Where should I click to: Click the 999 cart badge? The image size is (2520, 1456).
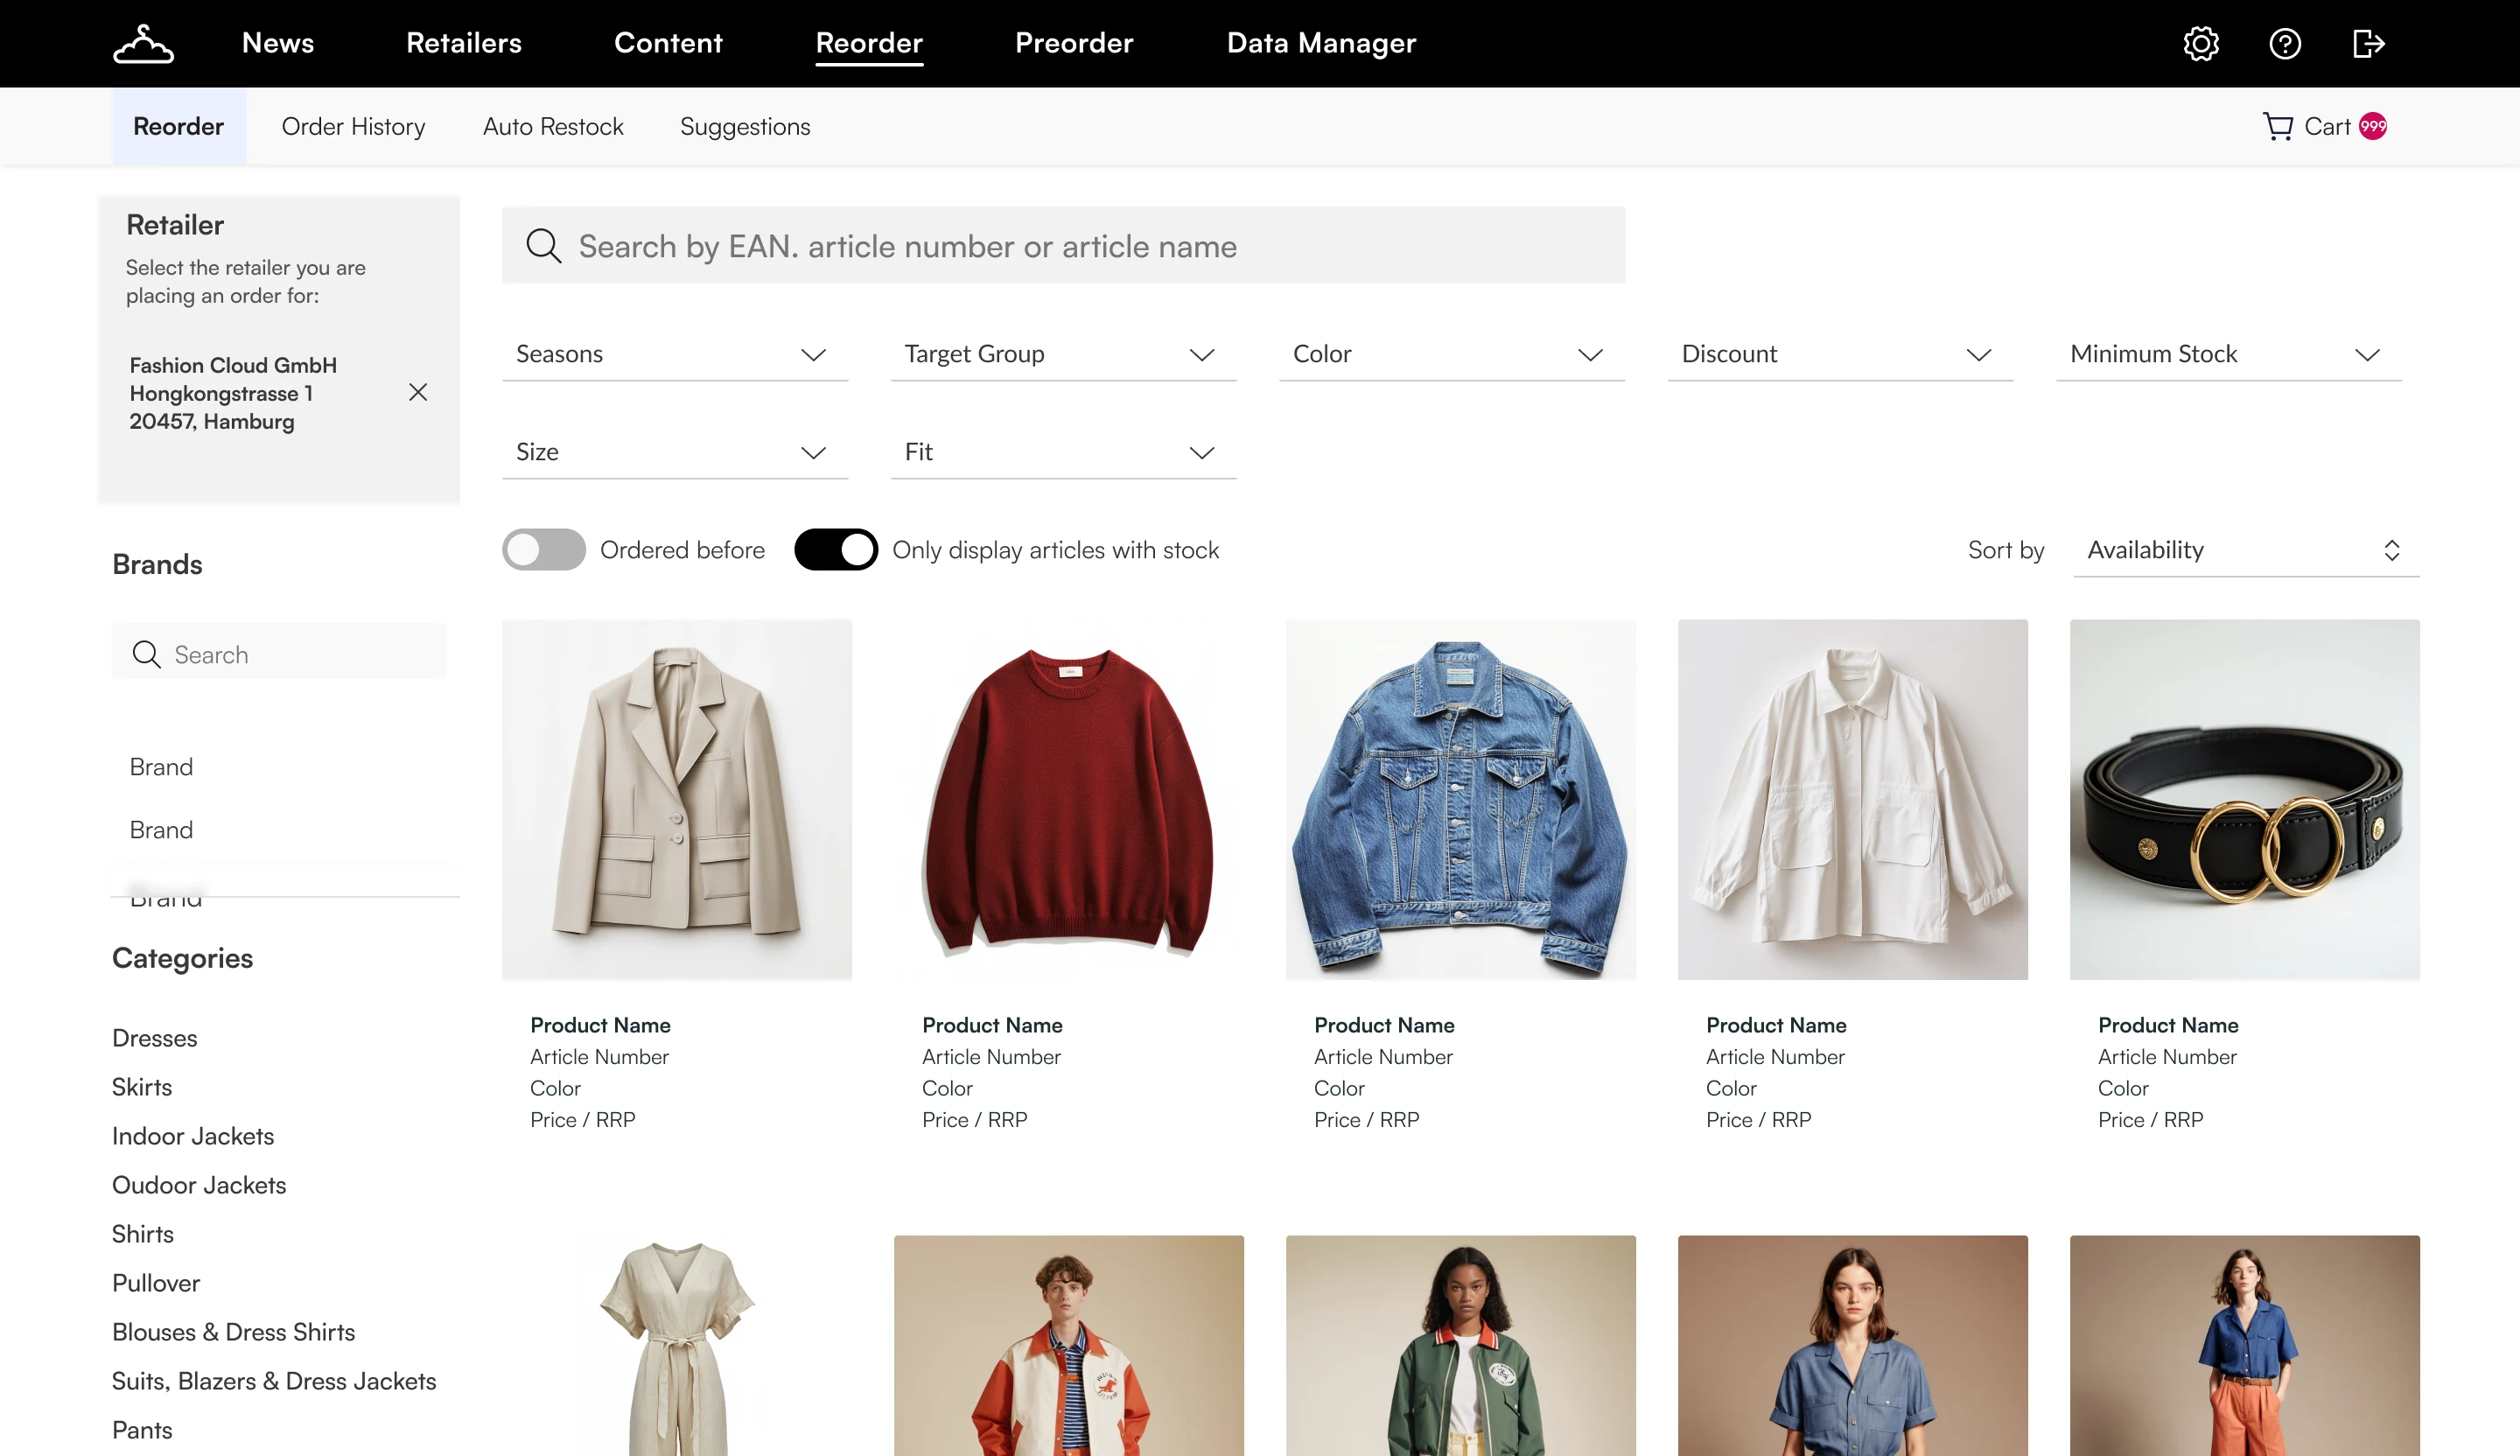2373,126
